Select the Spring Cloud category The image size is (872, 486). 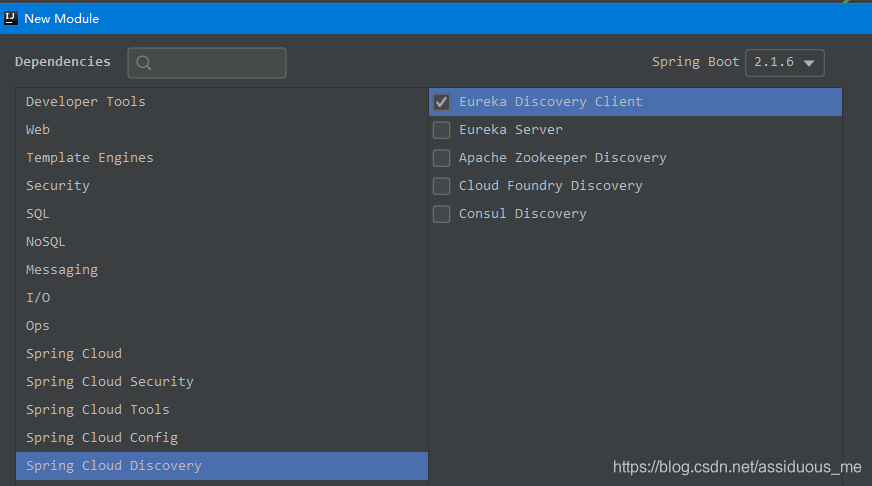[x=222, y=354]
